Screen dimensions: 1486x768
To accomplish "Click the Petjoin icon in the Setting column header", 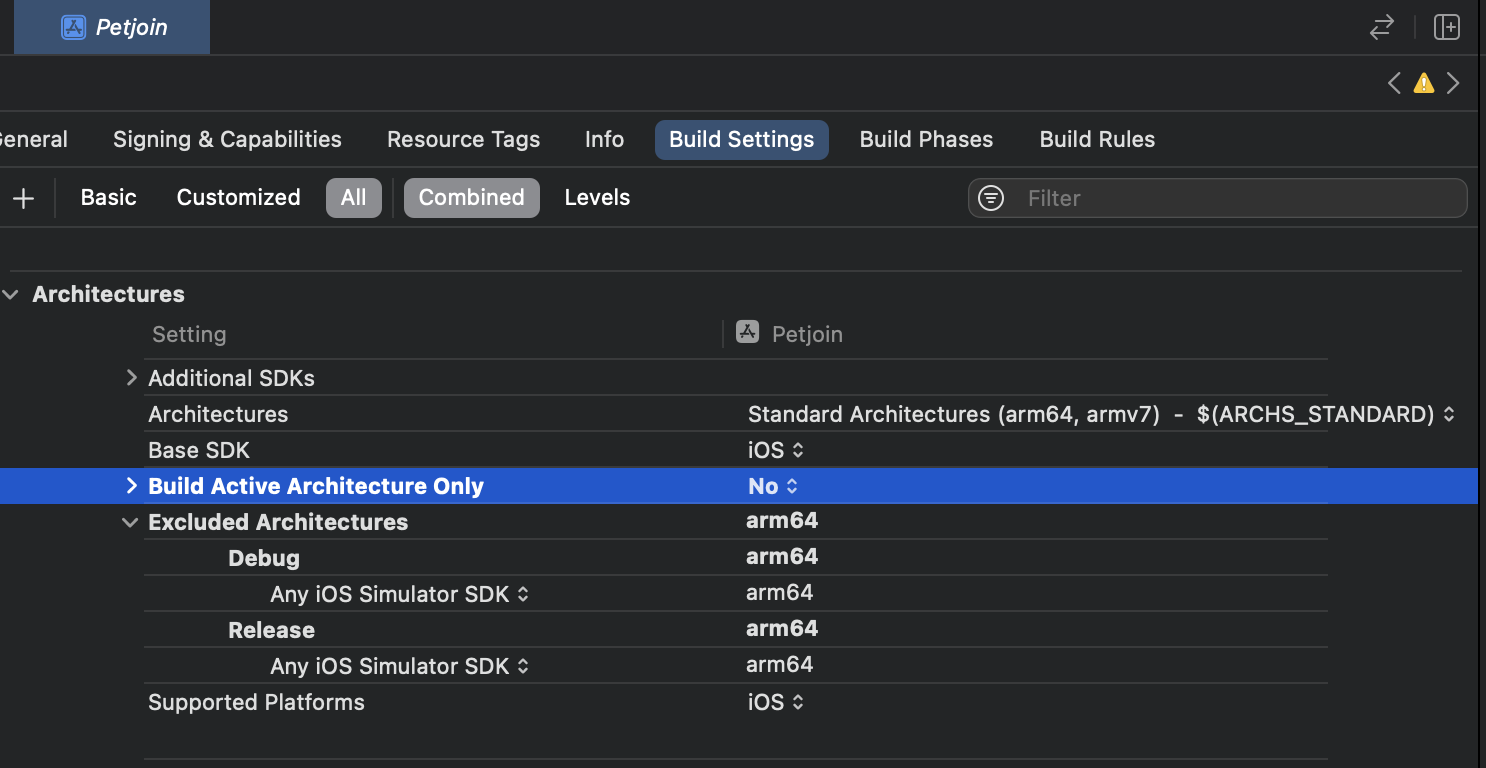I will 748,331.
